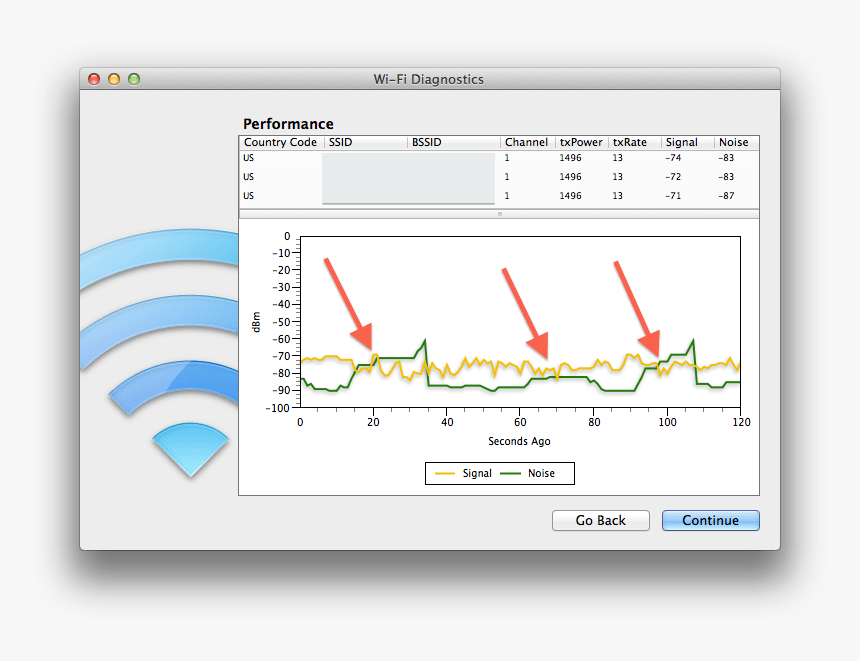Viewport: 860px width, 661px height.
Task: Close the Wi-Fi Diagnostics window
Action: click(94, 79)
